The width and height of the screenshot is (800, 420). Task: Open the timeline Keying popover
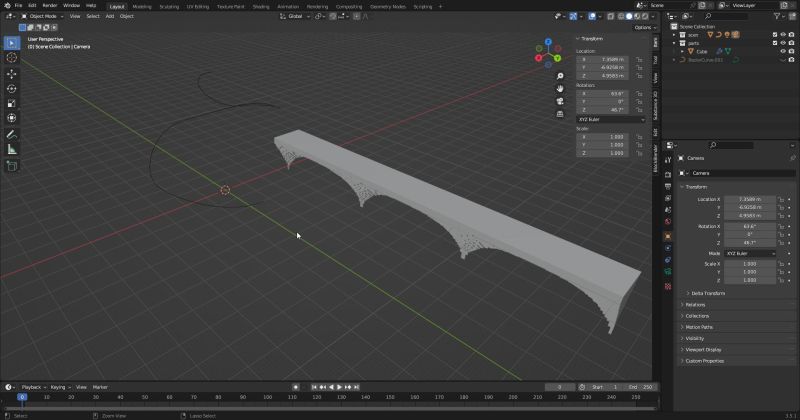coord(60,387)
